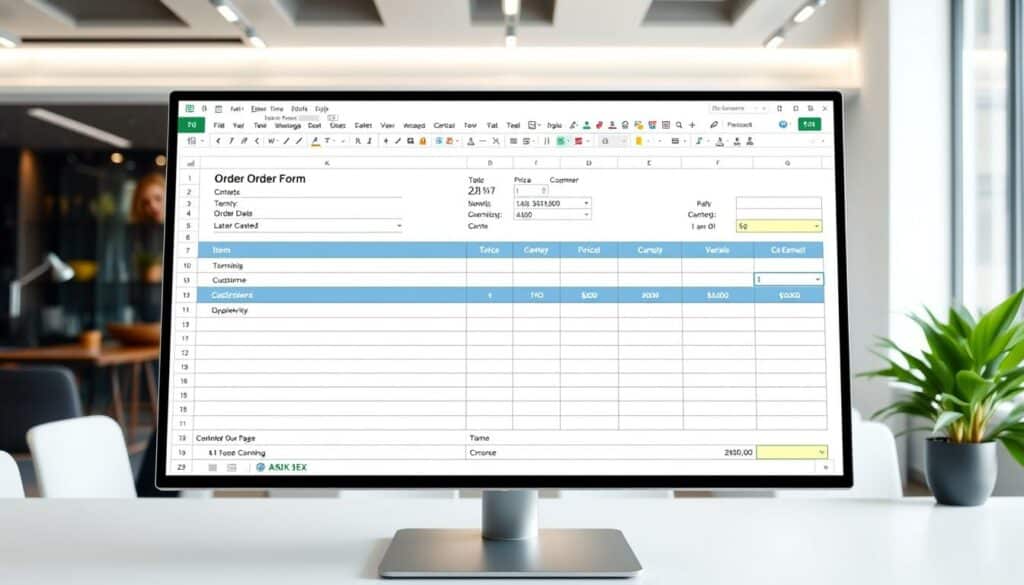Click the green button at right of menu row
This screenshot has height=585, width=1024.
coord(809,124)
